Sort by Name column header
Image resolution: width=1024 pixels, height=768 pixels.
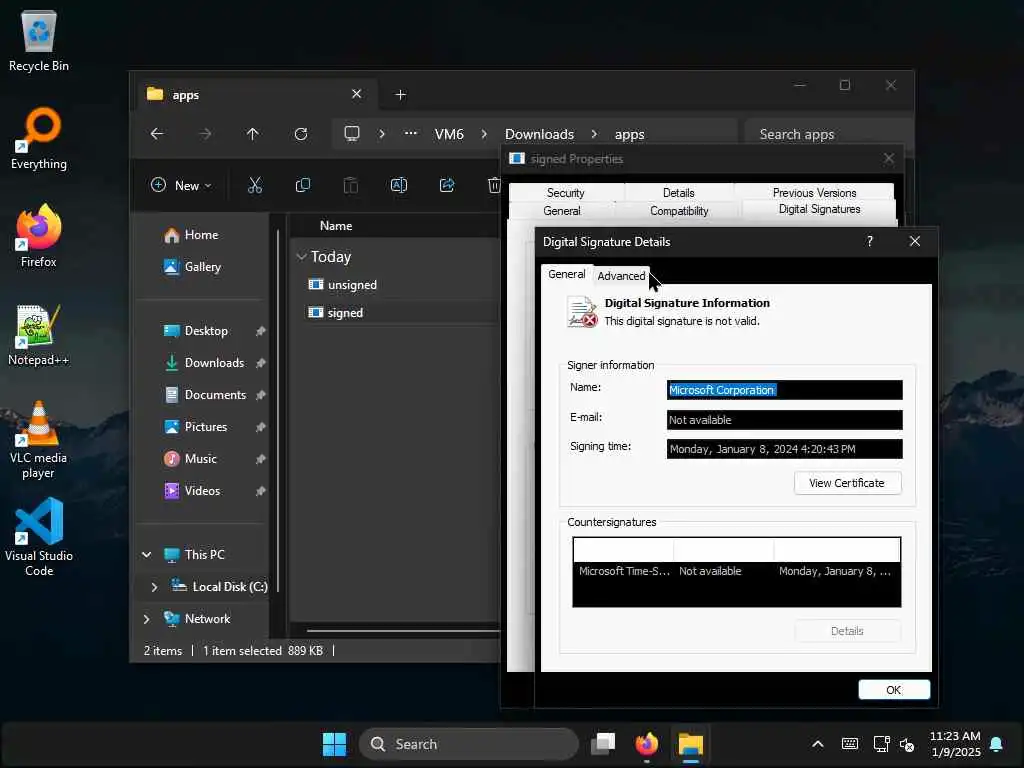[336, 226]
